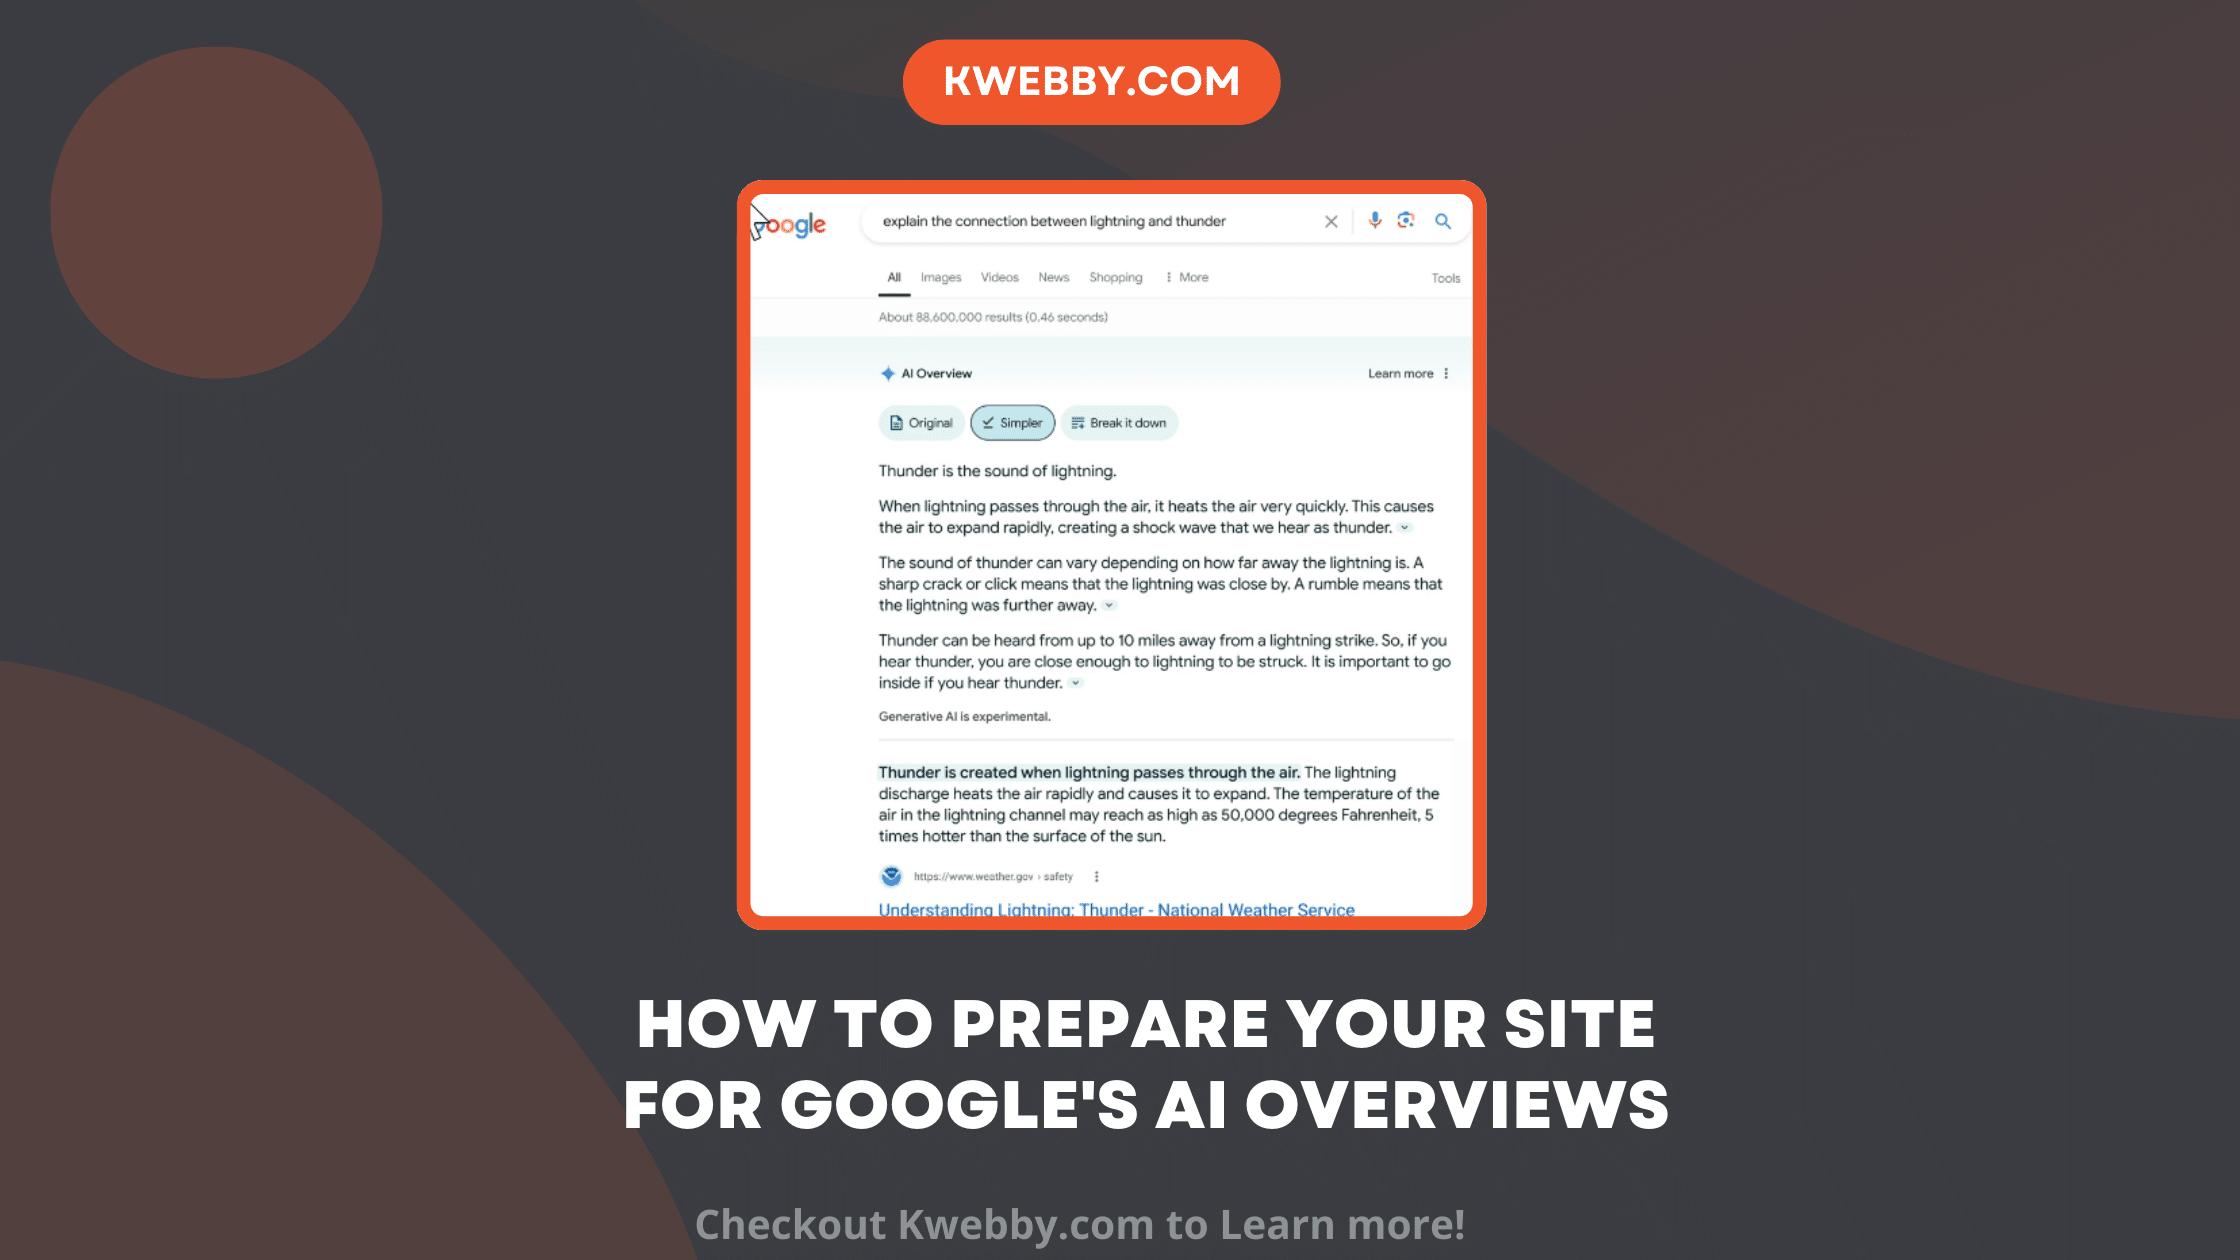Screen dimensions: 2240x1260
Task: Click the three-dot more options icon in AI Overview
Action: click(1446, 372)
